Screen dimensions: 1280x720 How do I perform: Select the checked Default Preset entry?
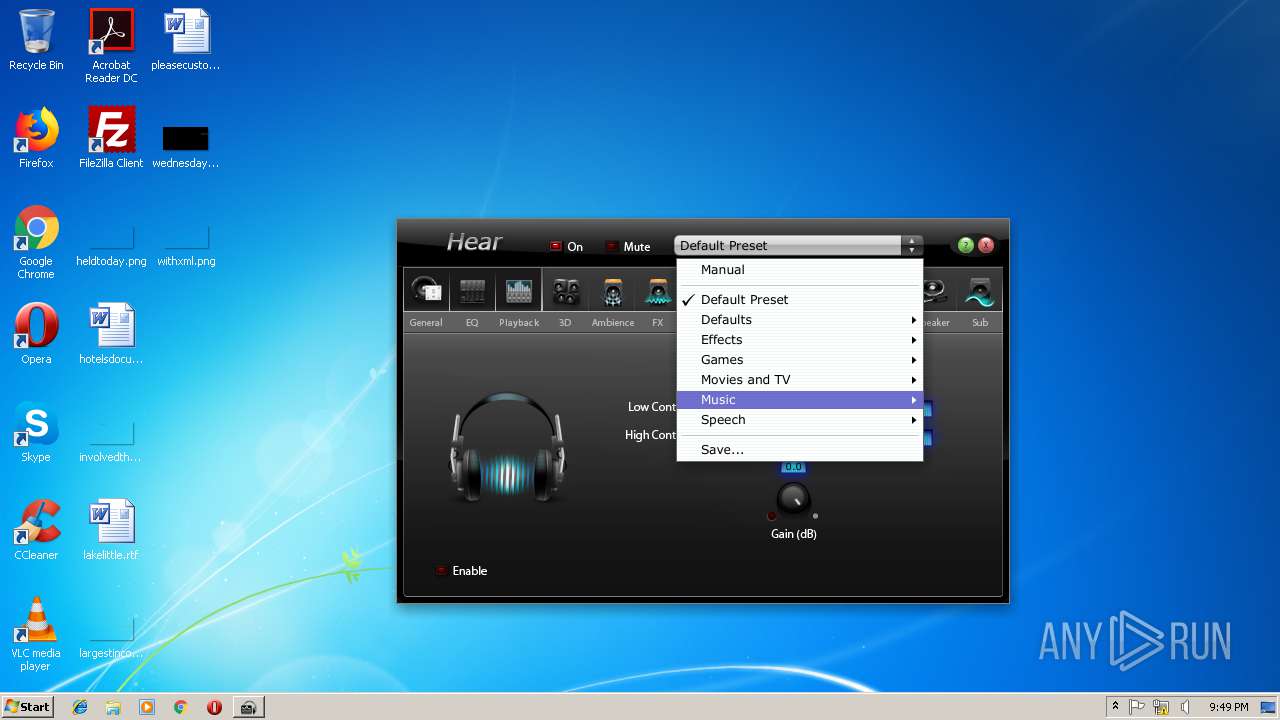tap(799, 300)
